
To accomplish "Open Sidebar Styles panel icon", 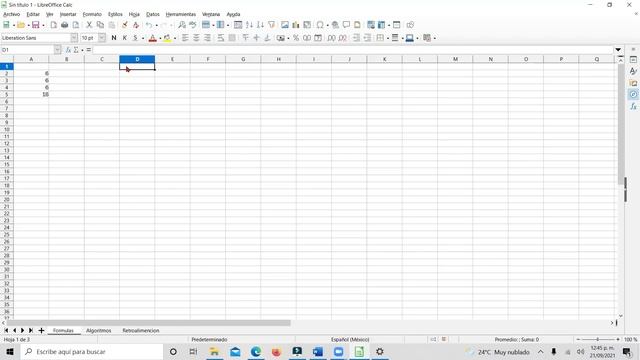I will [633, 71].
